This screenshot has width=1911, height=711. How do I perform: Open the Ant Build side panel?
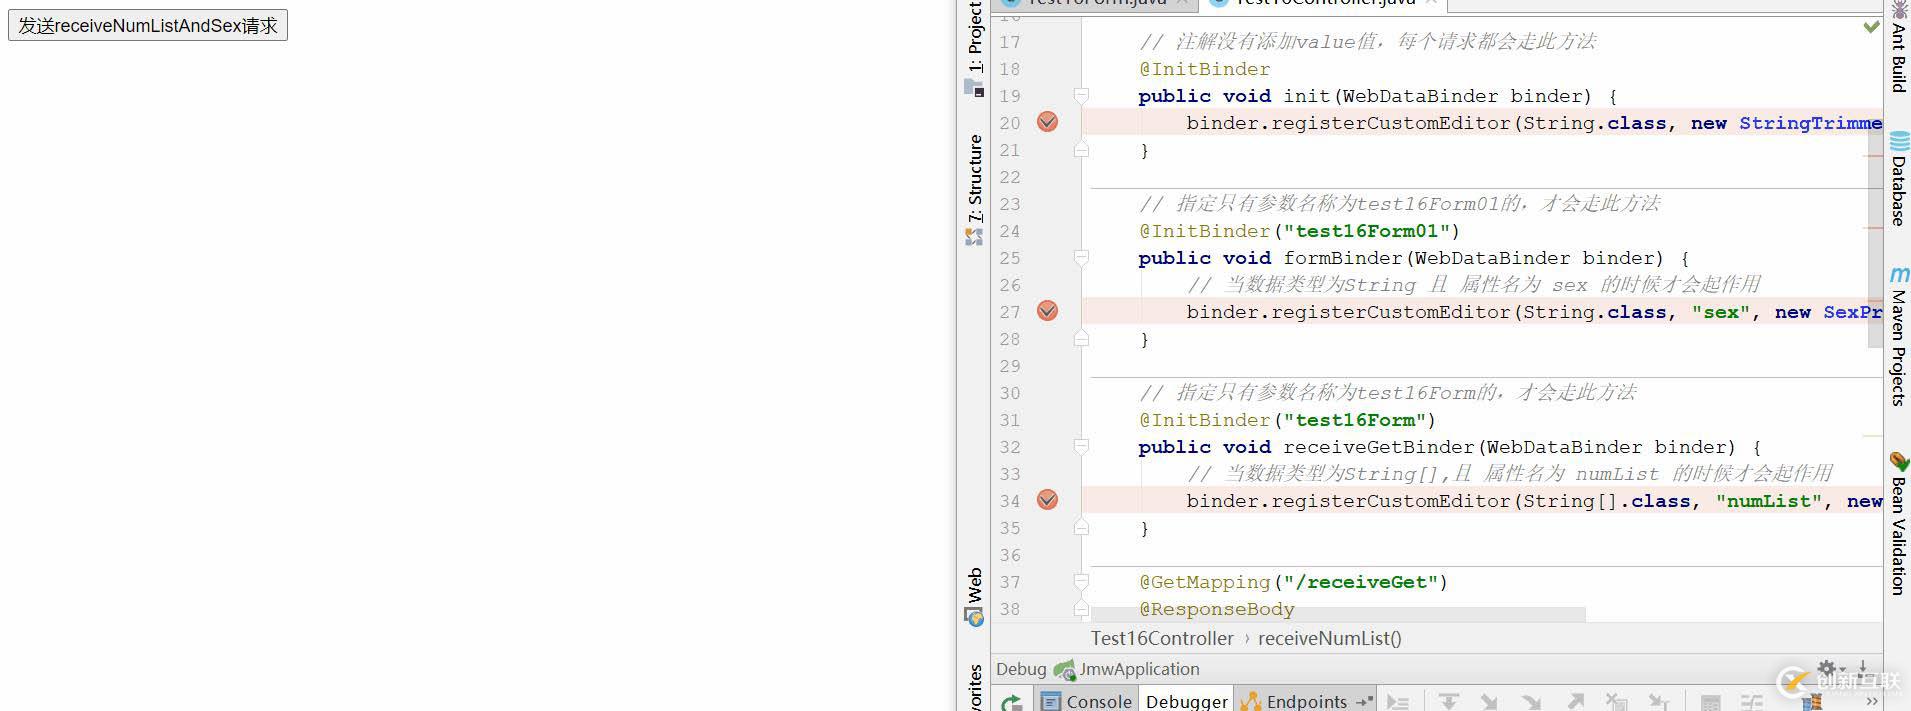coord(1898,57)
